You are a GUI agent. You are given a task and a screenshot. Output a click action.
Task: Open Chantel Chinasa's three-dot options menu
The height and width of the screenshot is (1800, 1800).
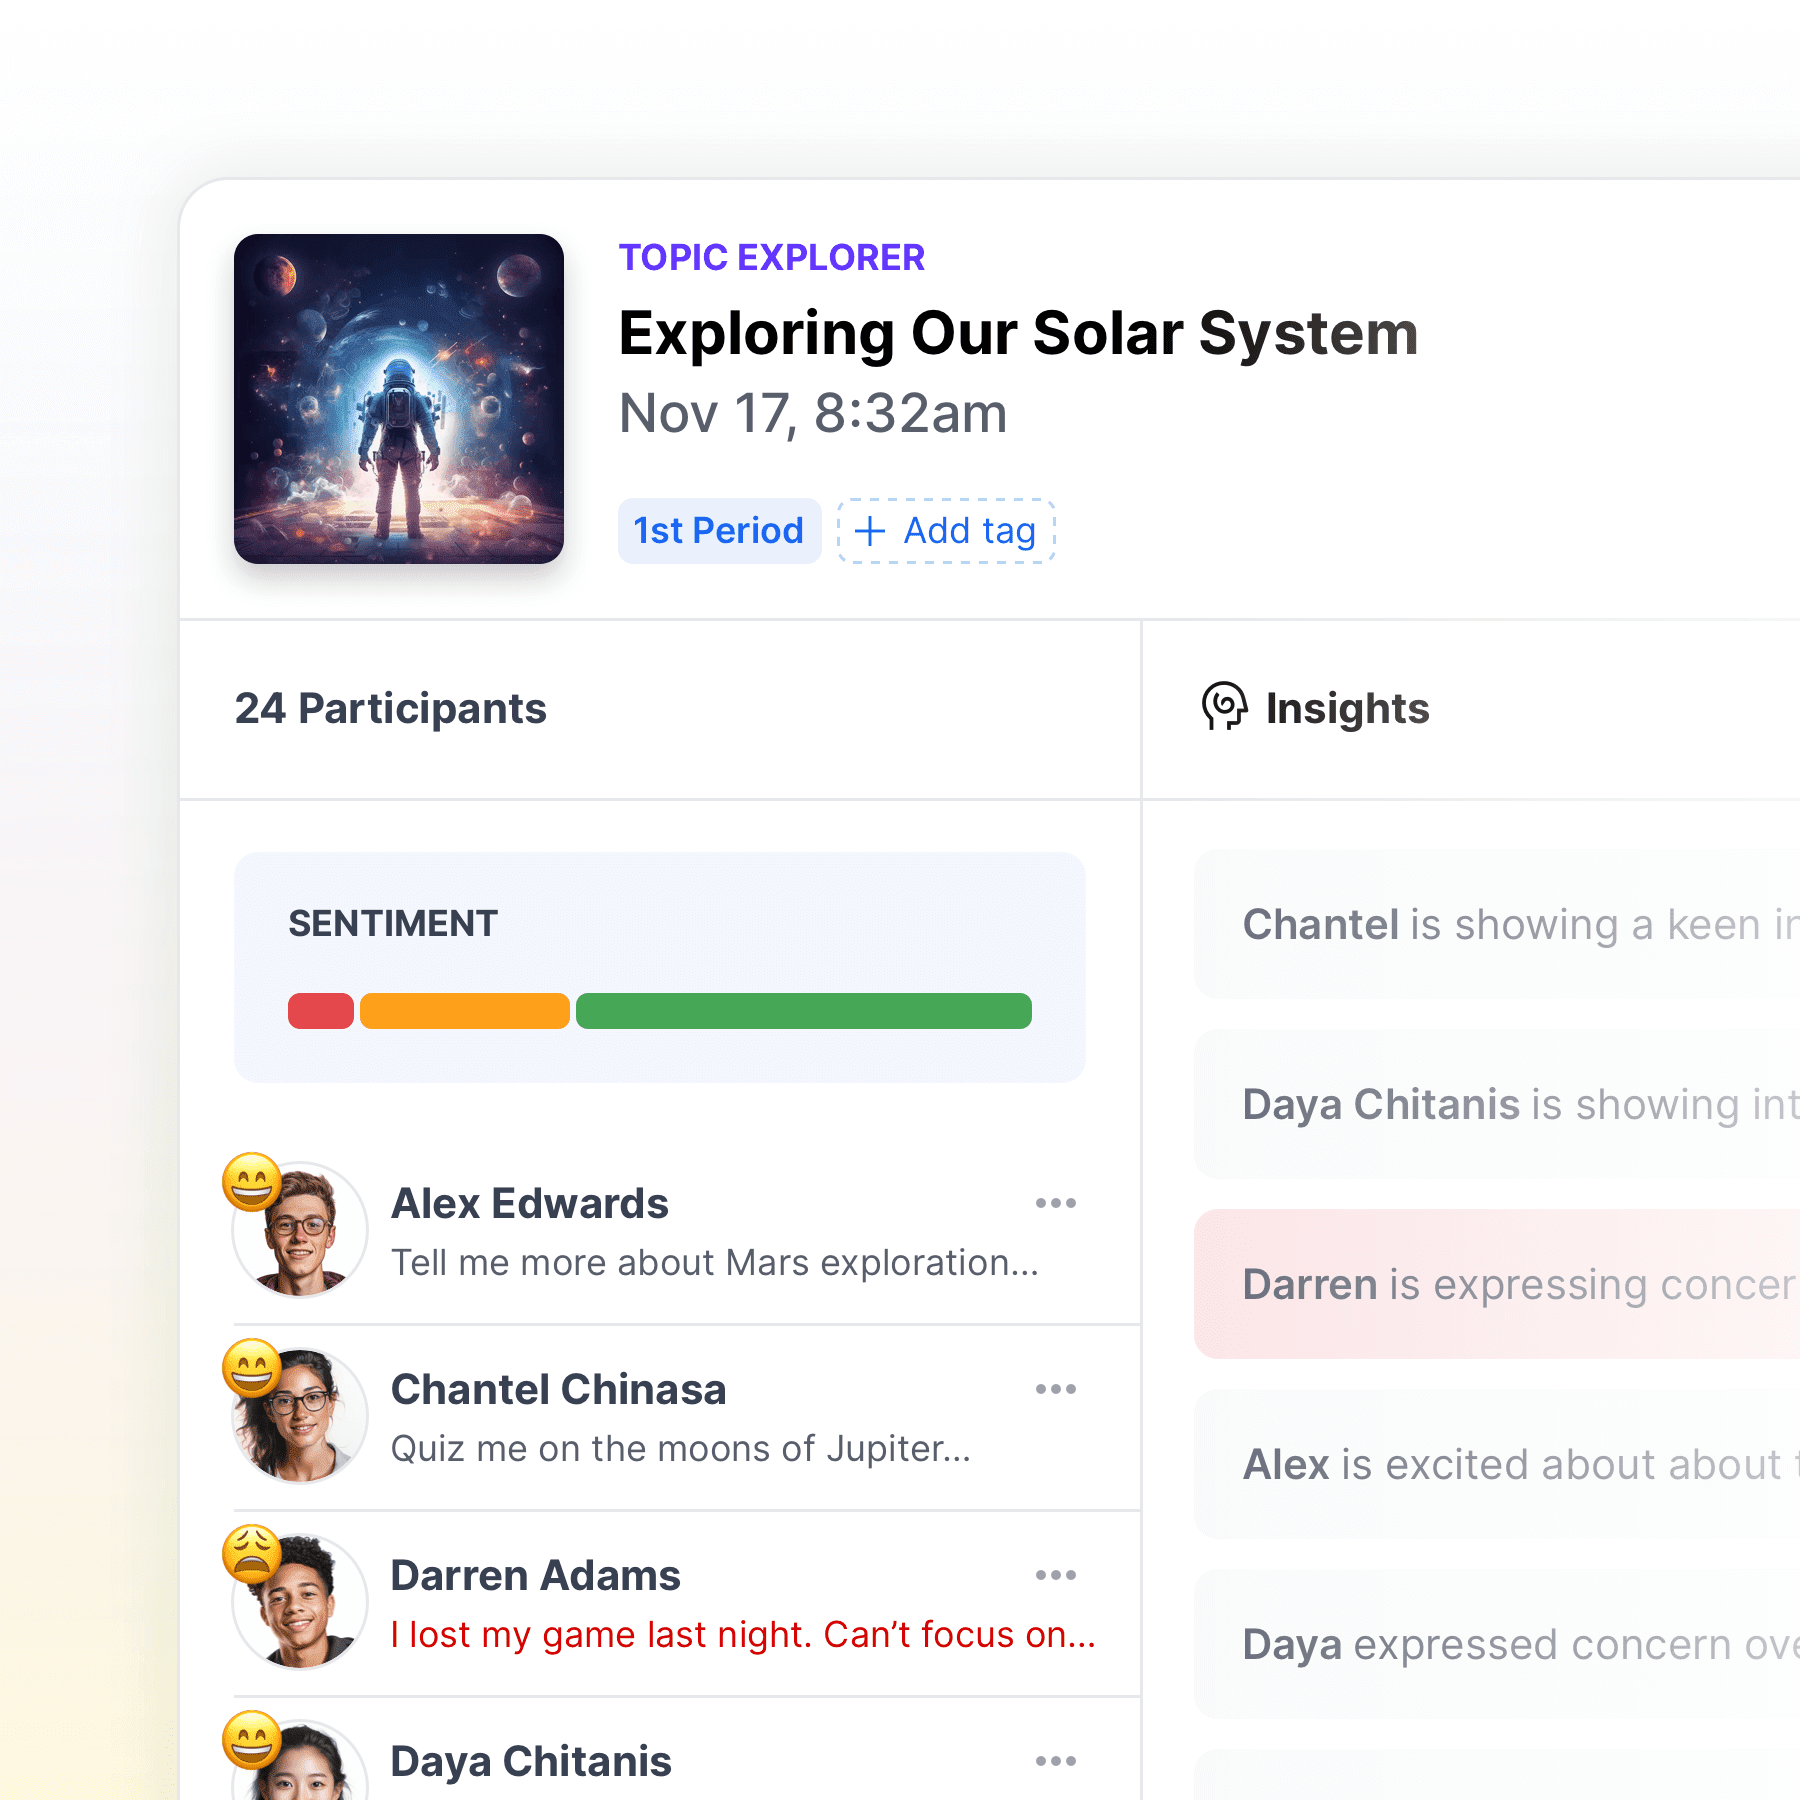(x=1056, y=1389)
